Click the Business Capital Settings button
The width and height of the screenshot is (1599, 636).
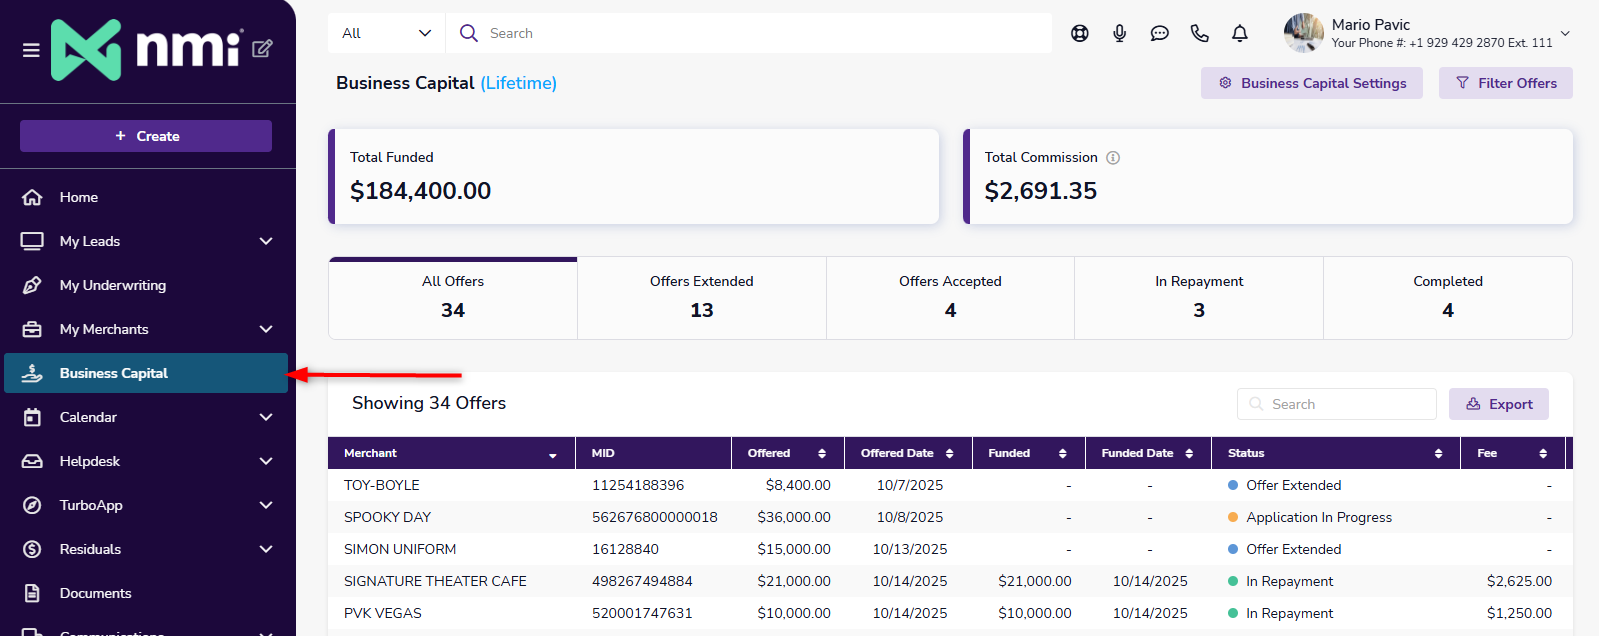(x=1311, y=83)
